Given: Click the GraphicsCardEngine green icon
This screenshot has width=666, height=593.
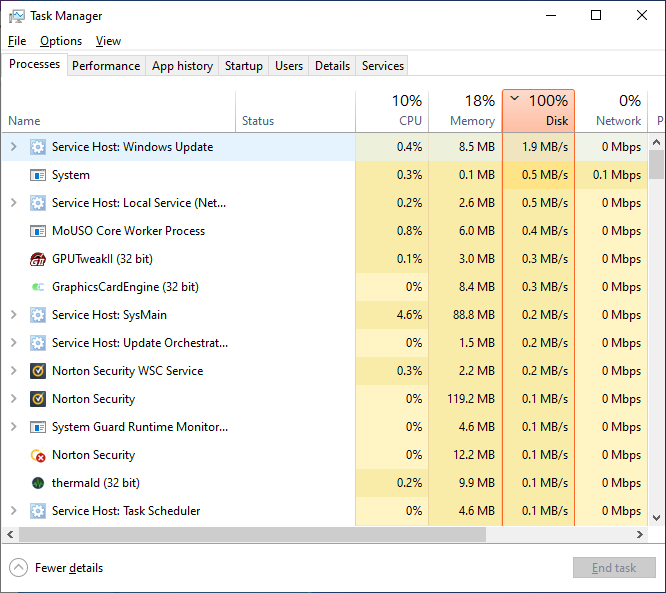Looking at the screenshot, I should (x=38, y=287).
